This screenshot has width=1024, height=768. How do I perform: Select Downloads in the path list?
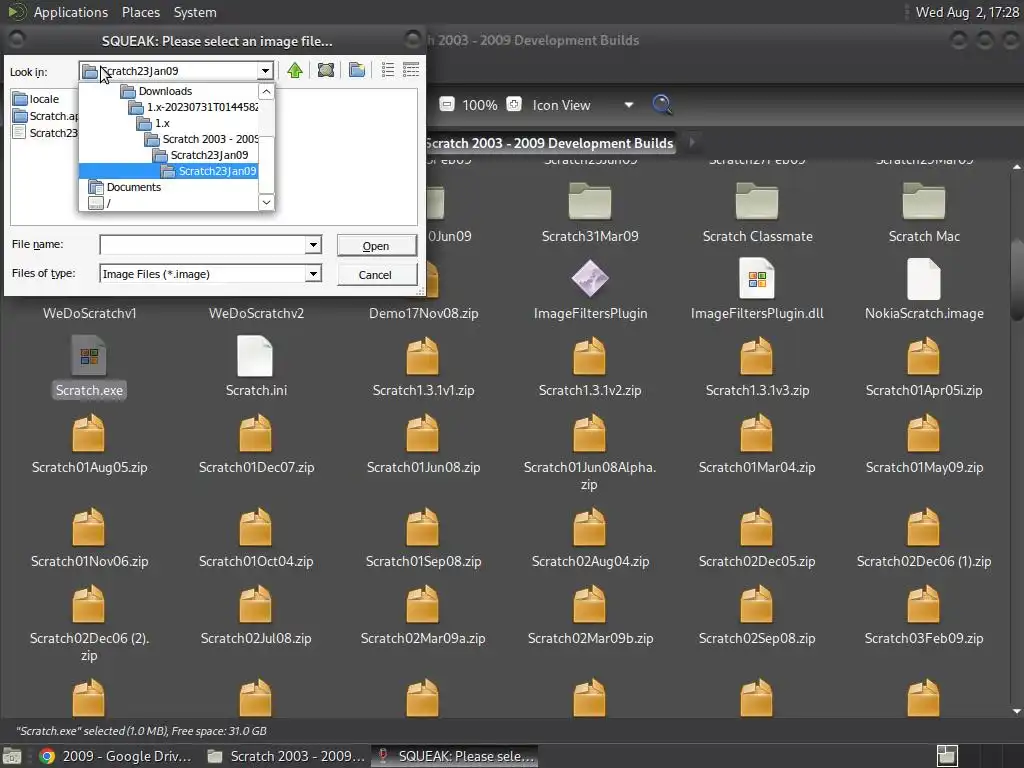(x=165, y=91)
